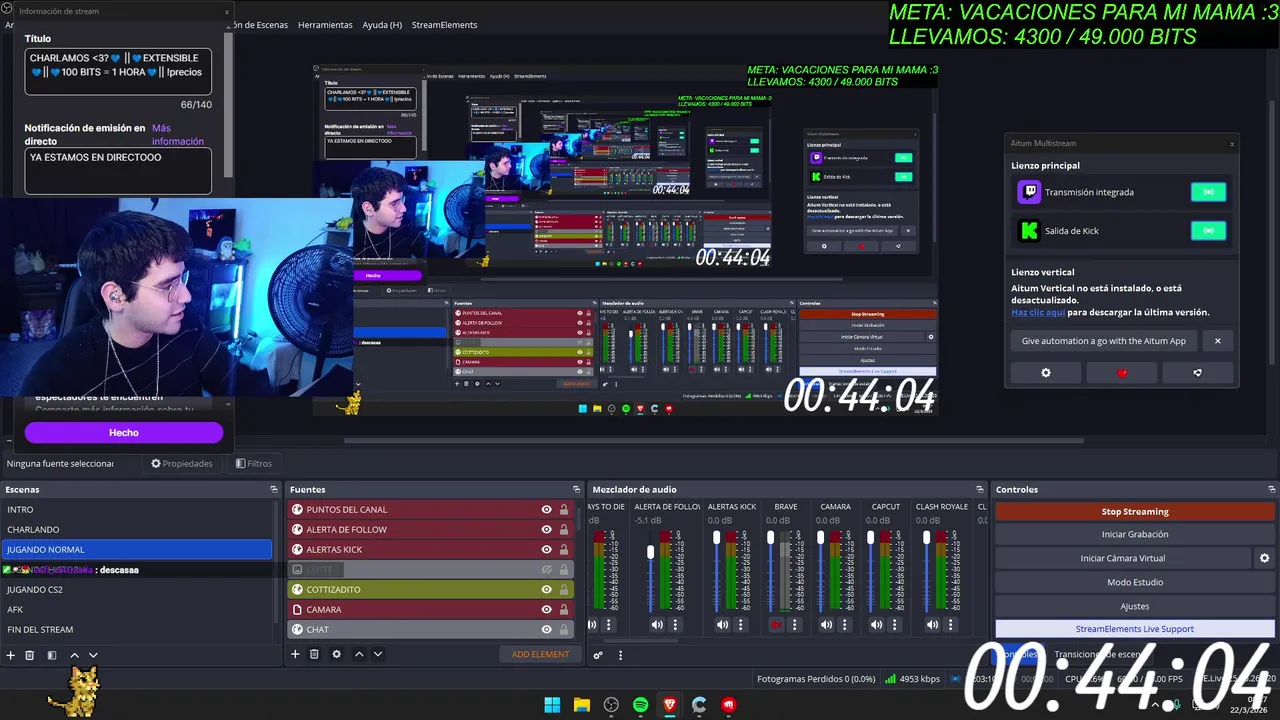The image size is (1280, 720).
Task: Open Brave browser from the taskbar
Action: pyautogui.click(x=670, y=705)
